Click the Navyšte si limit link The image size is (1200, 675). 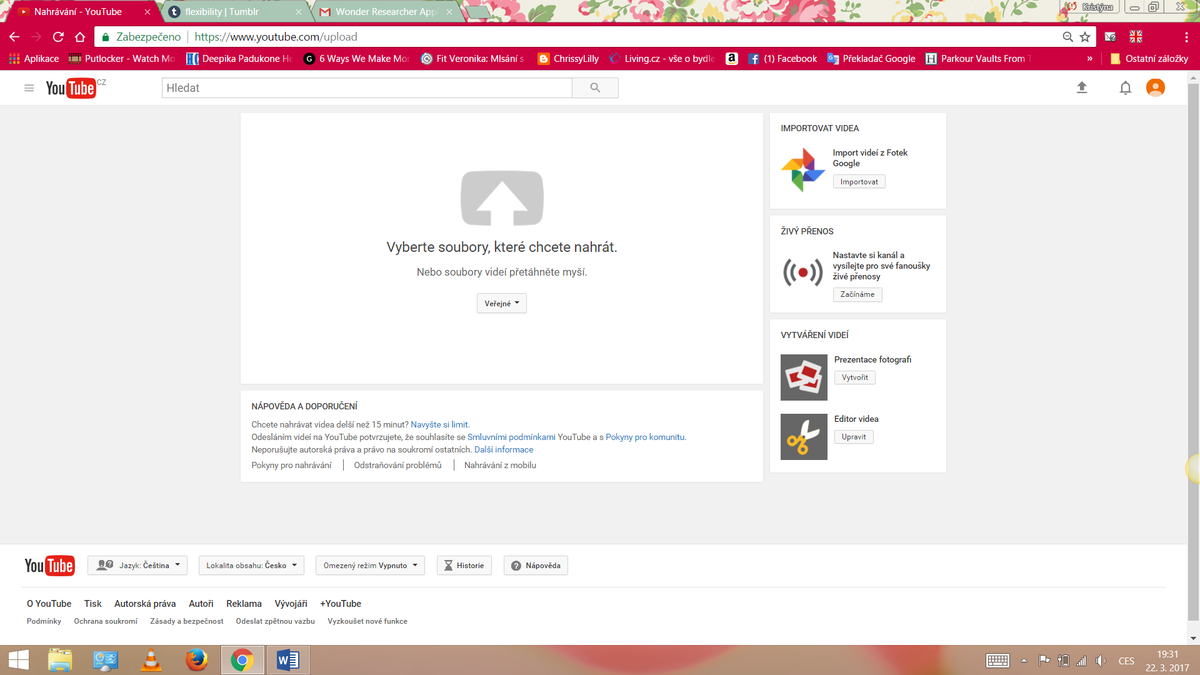tap(440, 425)
